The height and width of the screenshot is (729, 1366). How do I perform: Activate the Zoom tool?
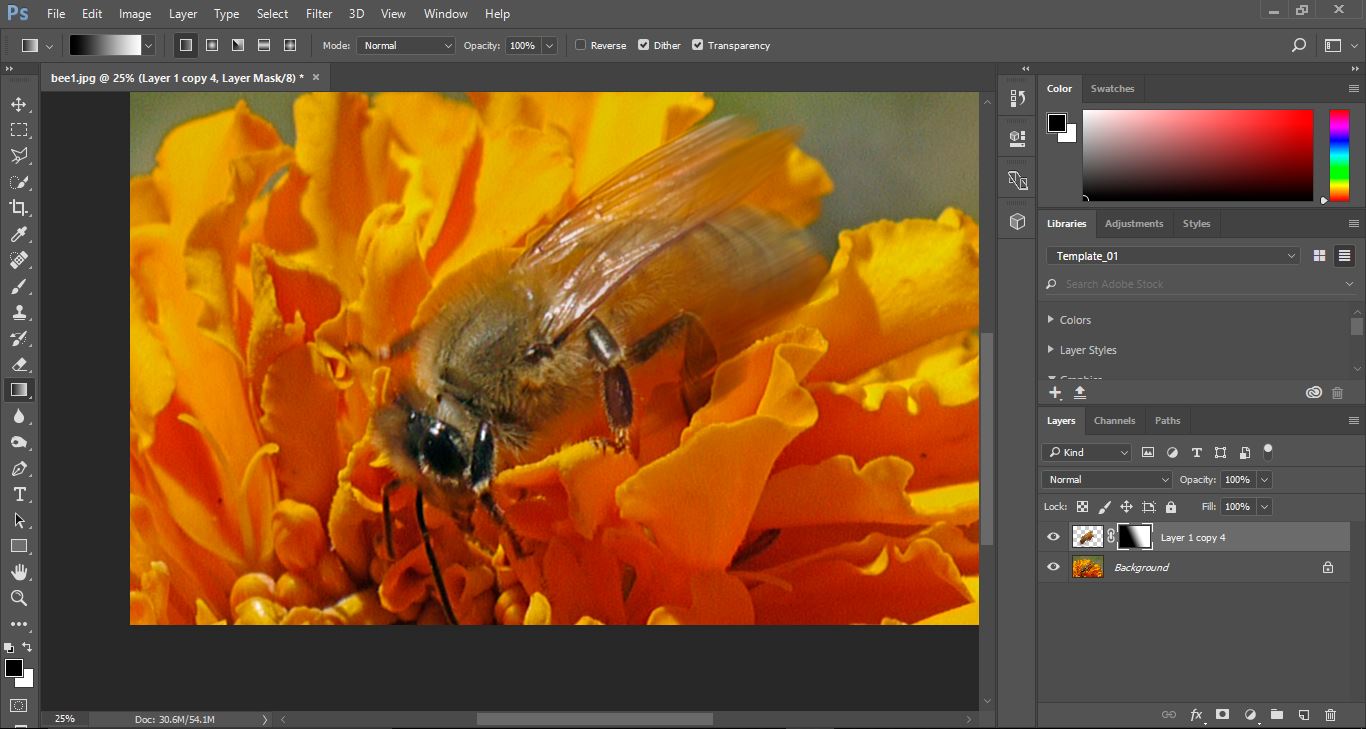coord(19,598)
